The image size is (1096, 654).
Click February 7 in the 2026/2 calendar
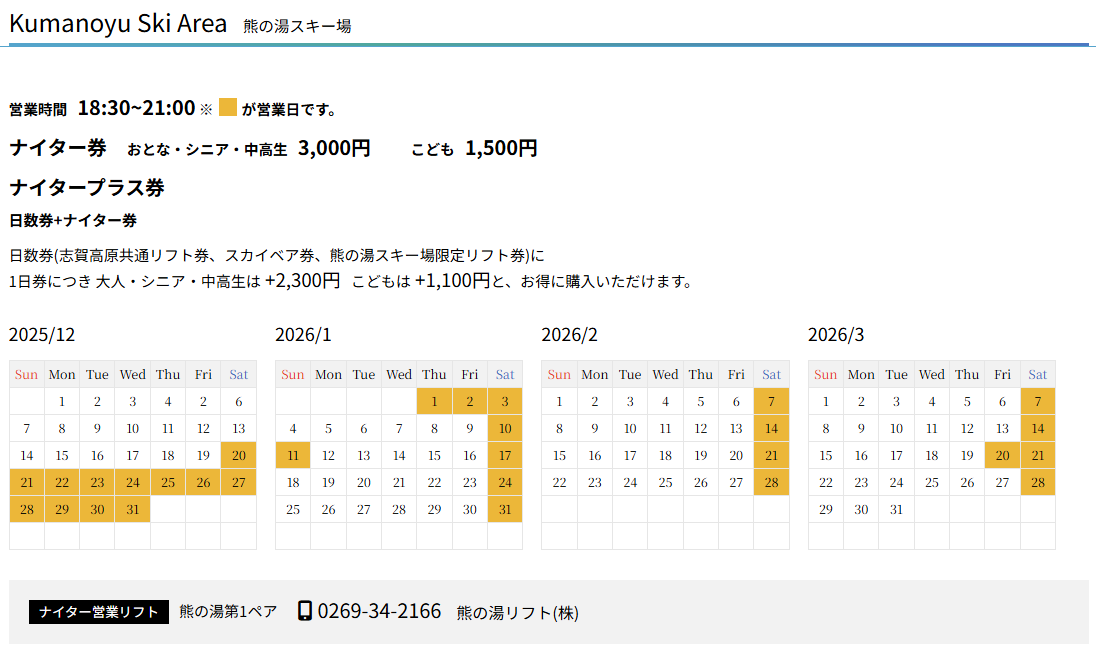pyautogui.click(x=771, y=401)
